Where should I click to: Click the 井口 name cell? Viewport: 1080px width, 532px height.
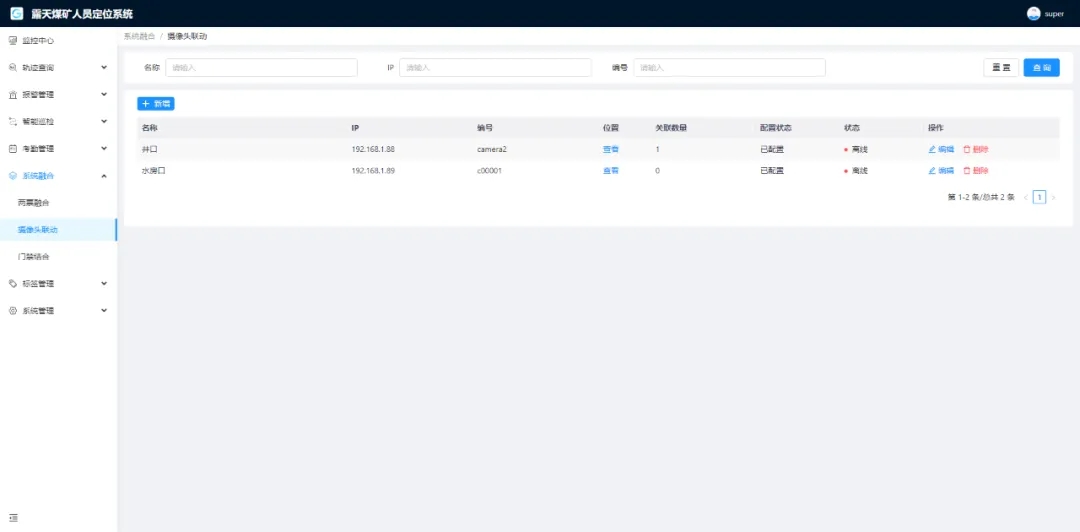(149, 149)
